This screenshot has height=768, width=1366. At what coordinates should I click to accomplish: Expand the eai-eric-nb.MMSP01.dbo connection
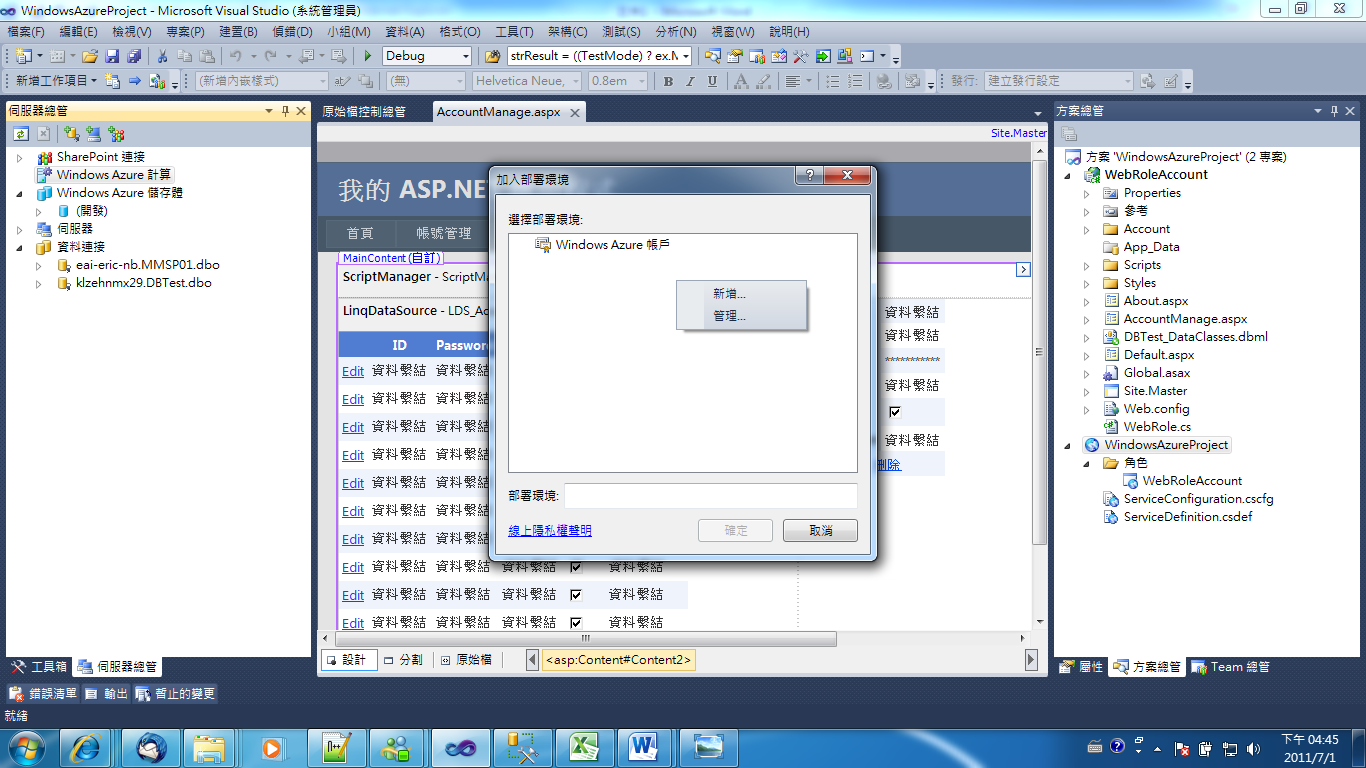(x=39, y=265)
